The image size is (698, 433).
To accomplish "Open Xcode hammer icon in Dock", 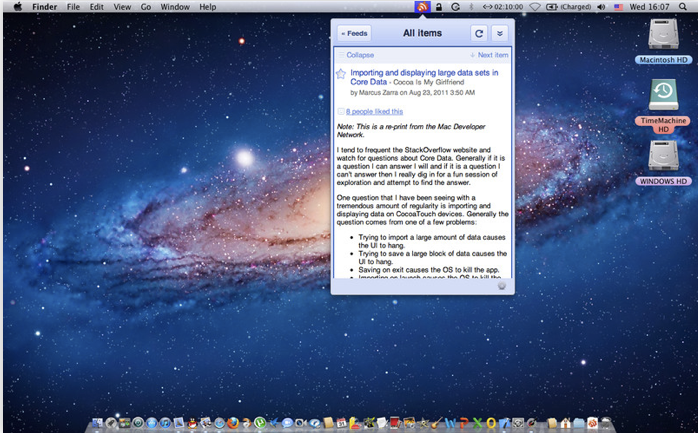I will point(504,423).
